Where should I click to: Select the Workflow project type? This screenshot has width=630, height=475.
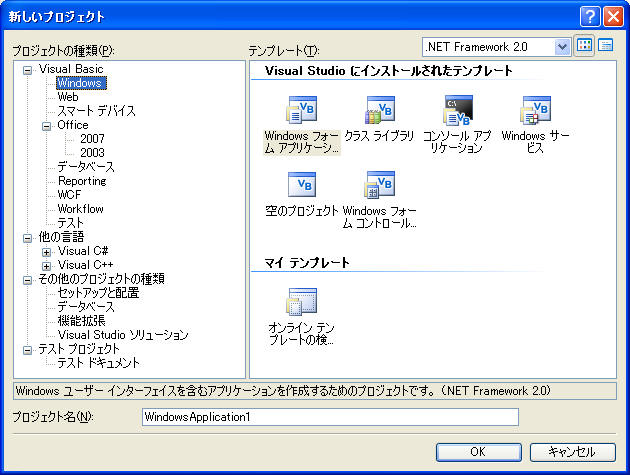(x=80, y=209)
